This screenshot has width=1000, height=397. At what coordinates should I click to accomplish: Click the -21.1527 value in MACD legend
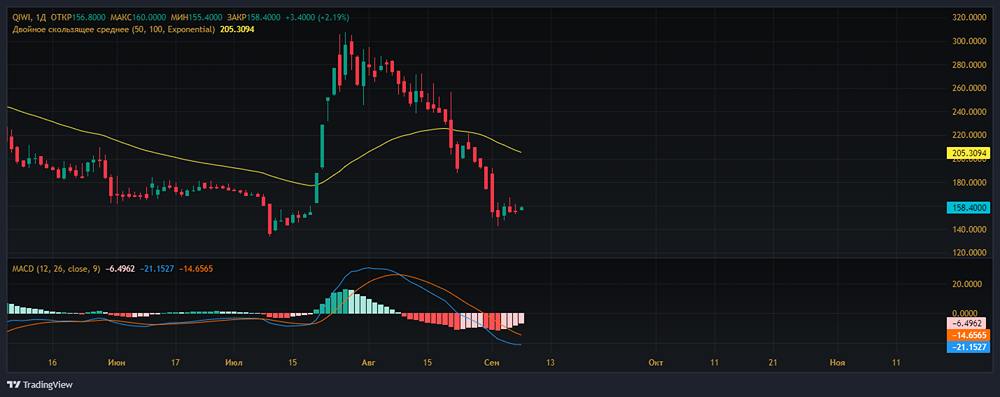156,269
